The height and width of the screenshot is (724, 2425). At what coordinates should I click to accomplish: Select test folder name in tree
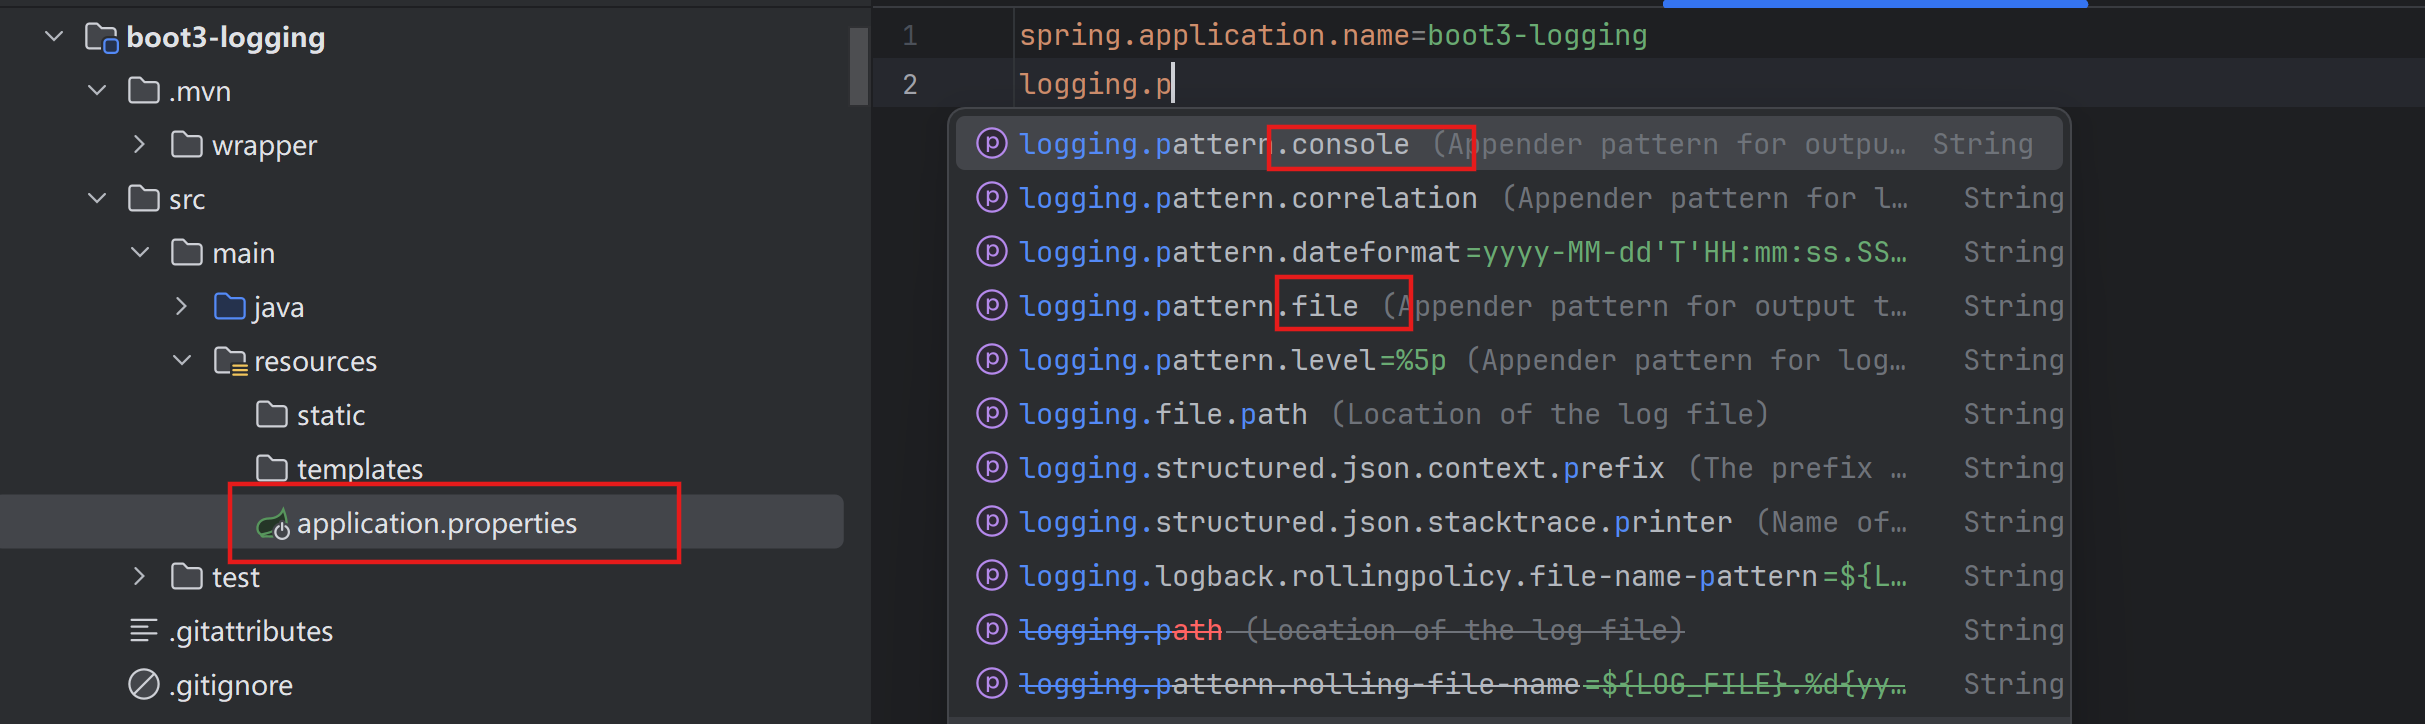click(236, 577)
